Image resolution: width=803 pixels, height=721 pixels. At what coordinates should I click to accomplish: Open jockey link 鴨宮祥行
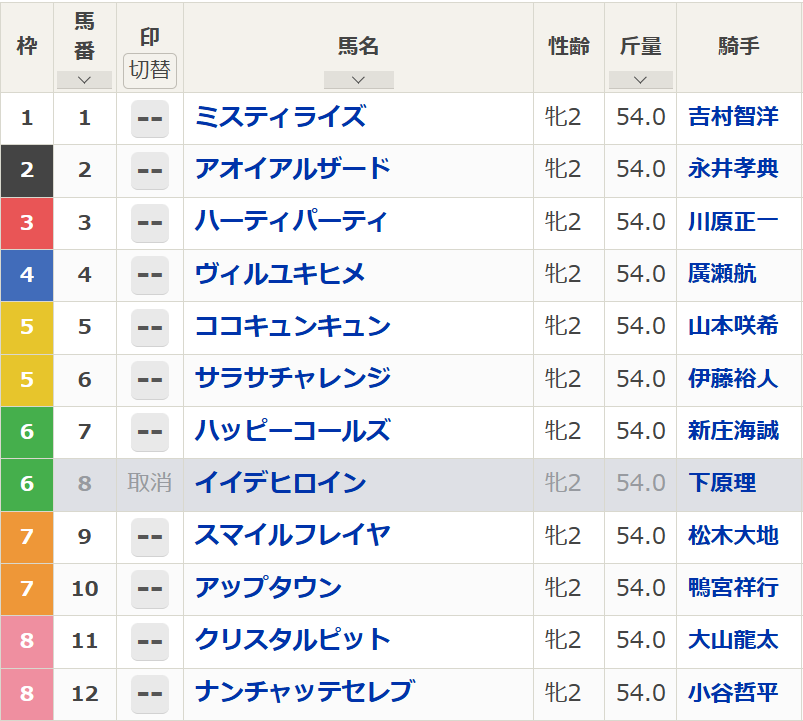[x=733, y=588]
